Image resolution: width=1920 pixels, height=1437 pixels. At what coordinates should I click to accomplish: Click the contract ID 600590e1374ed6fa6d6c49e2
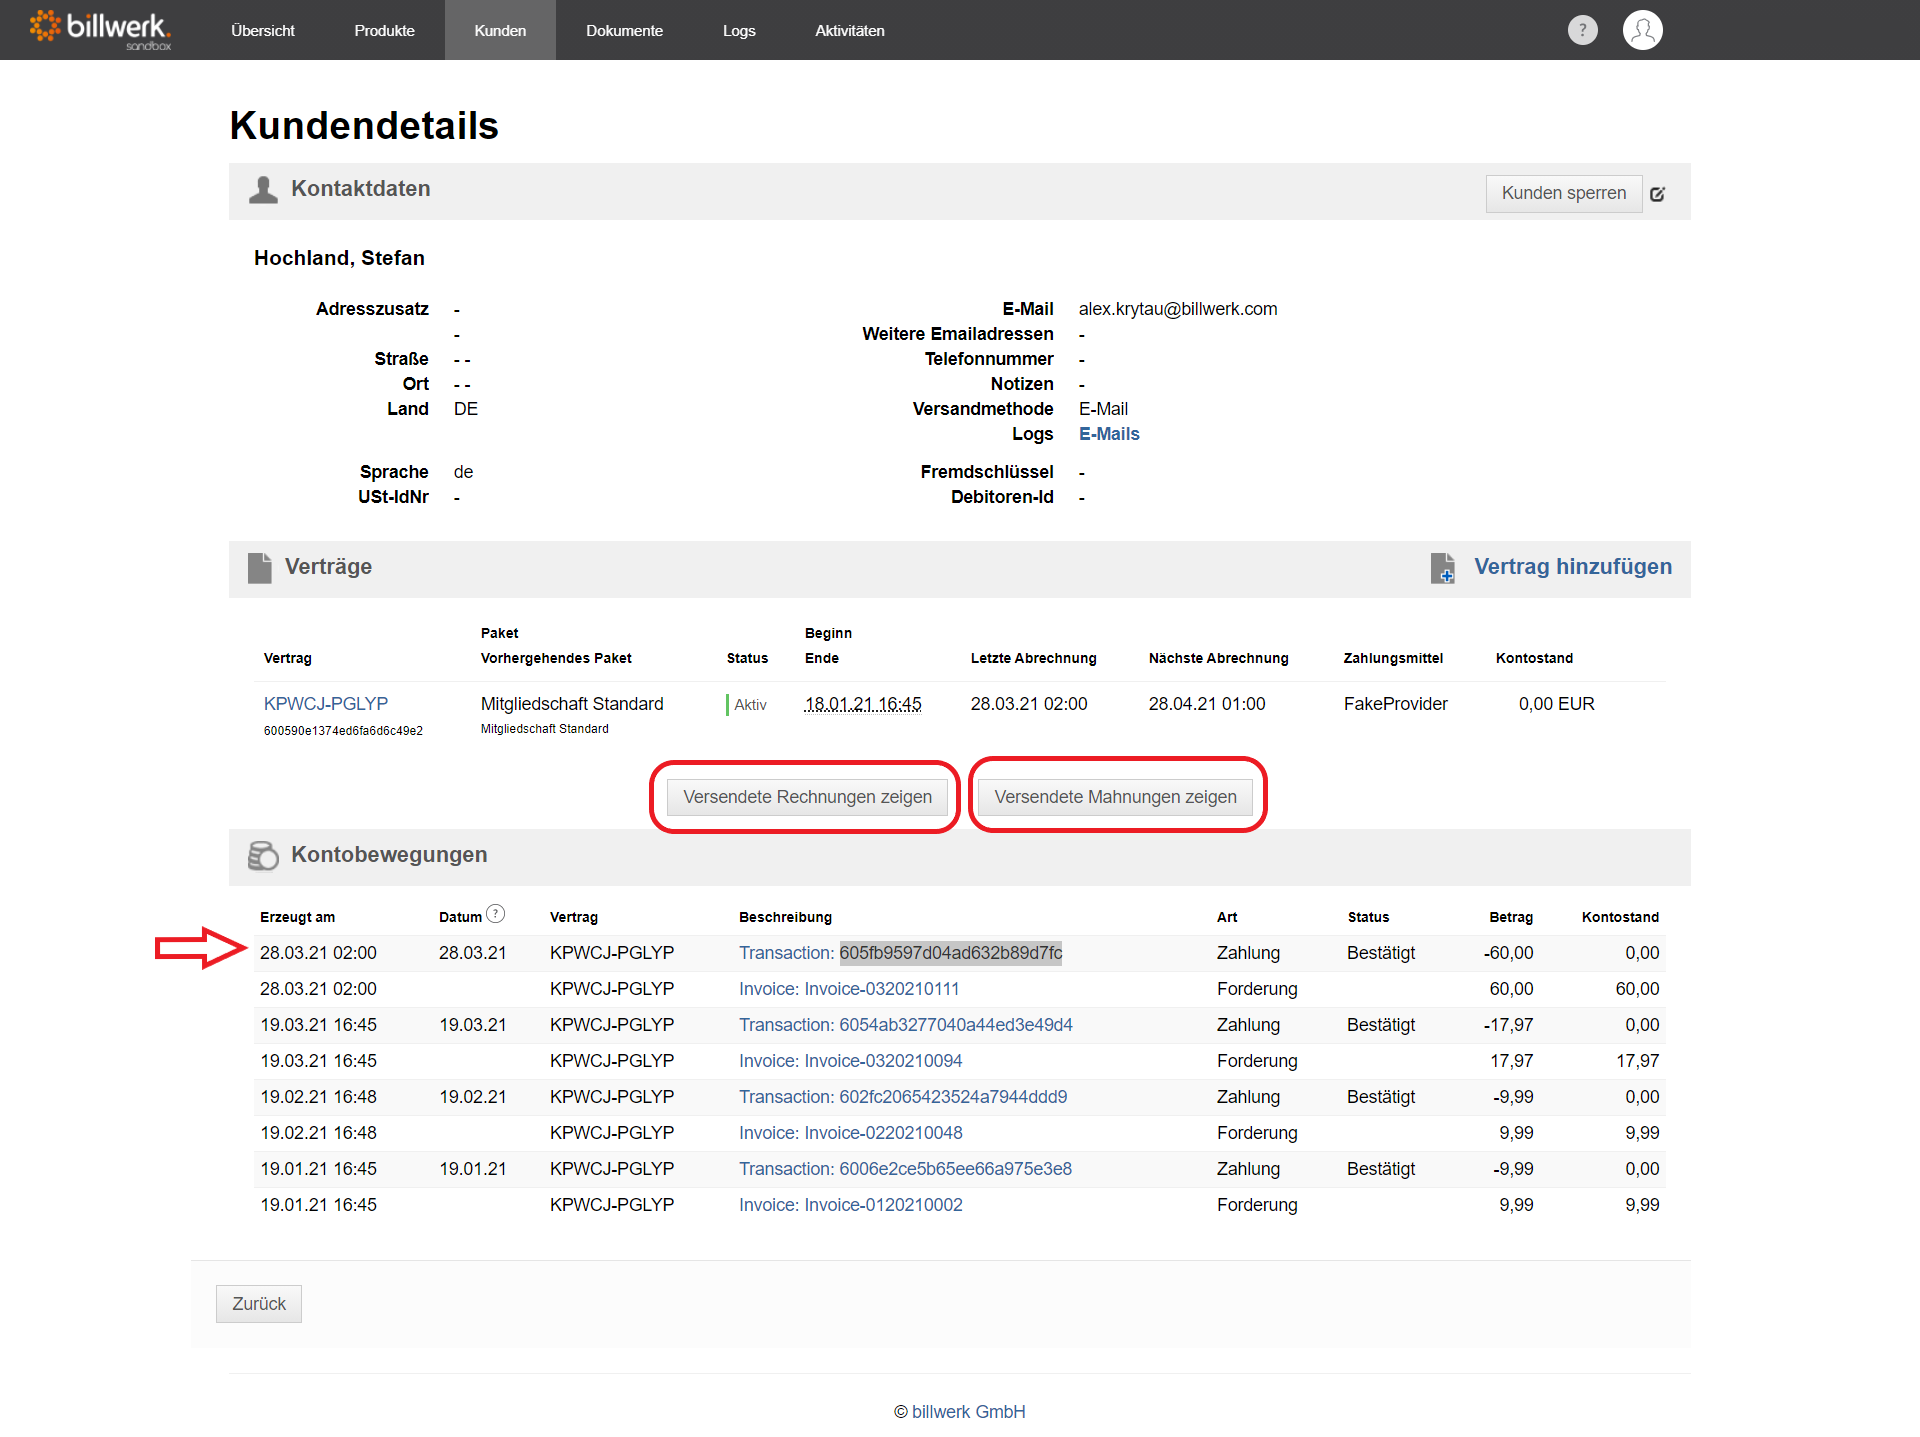click(343, 731)
